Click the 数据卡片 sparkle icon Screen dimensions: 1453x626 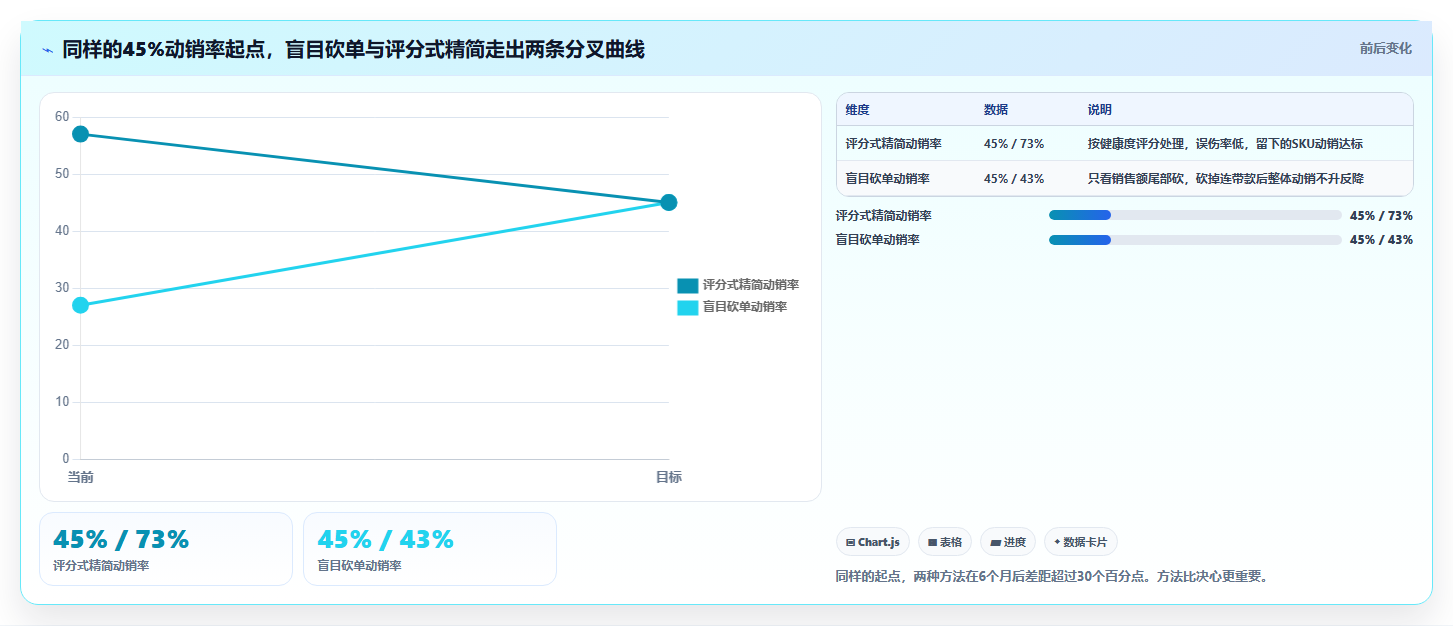pos(1057,542)
